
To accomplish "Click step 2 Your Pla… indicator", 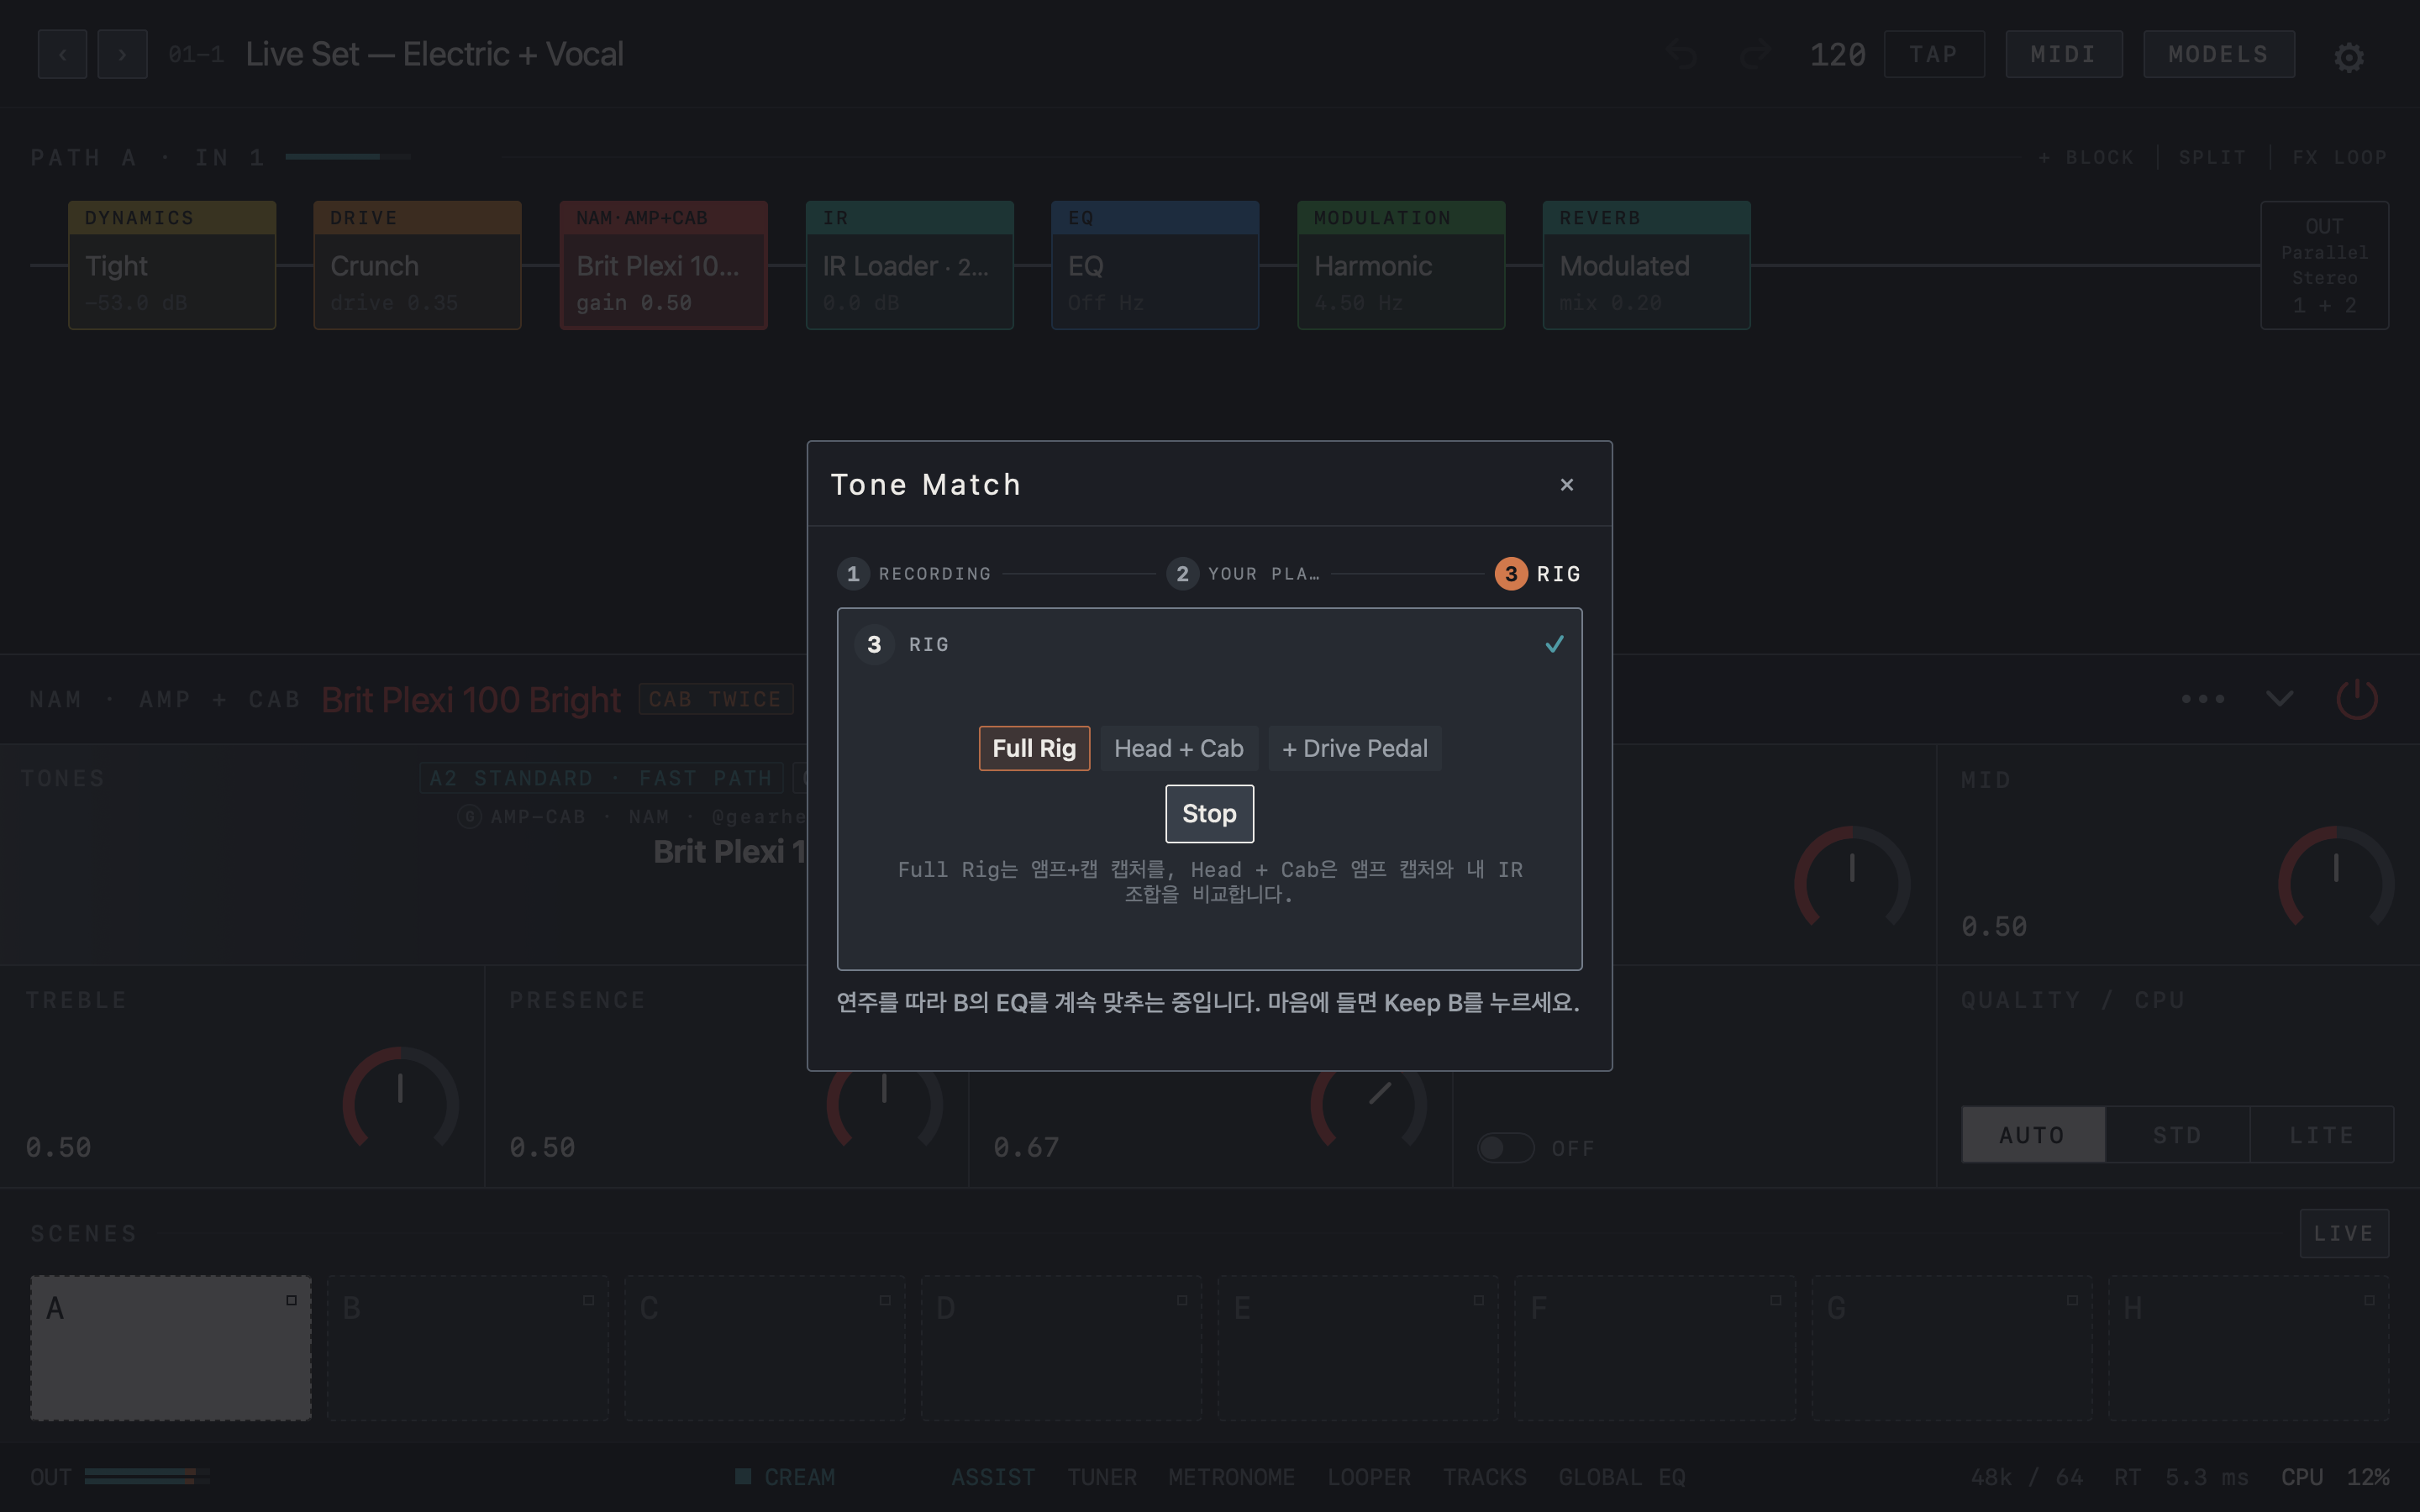I will (1243, 574).
